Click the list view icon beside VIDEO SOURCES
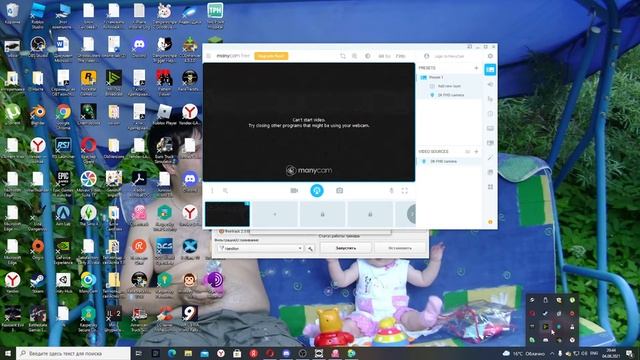640x360 pixels. (468, 151)
